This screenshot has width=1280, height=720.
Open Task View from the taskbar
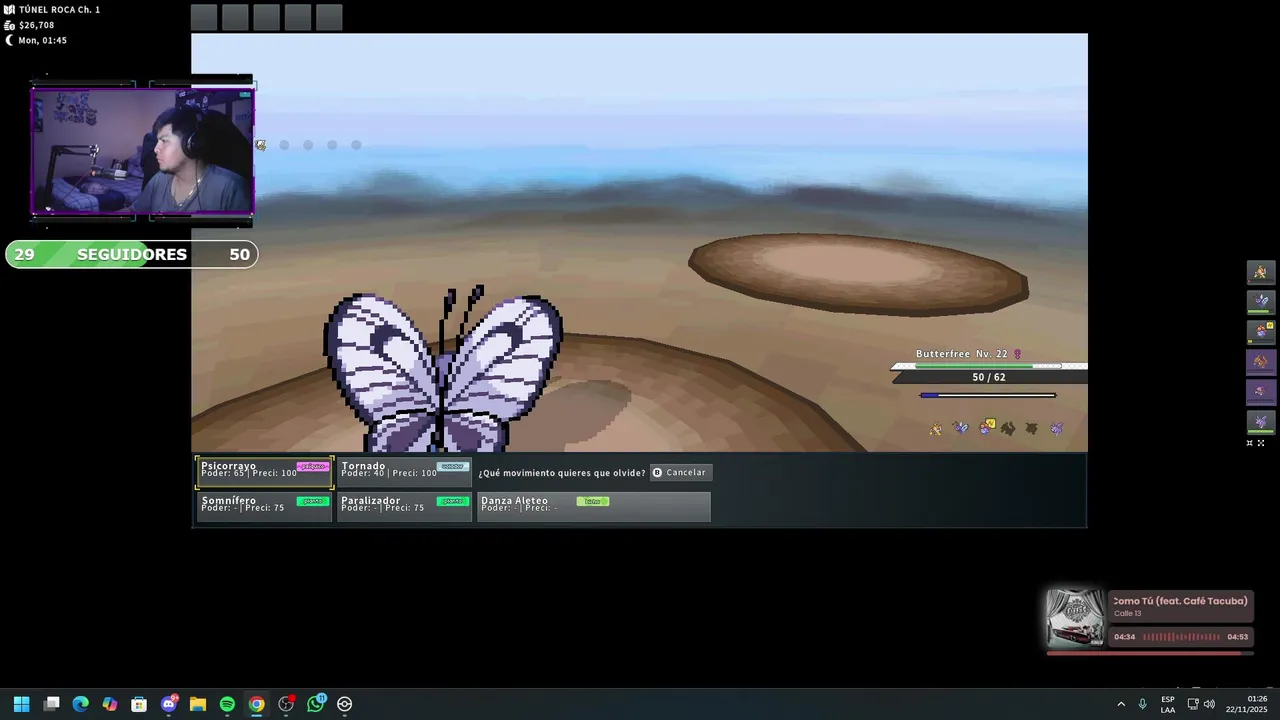[x=52, y=704]
